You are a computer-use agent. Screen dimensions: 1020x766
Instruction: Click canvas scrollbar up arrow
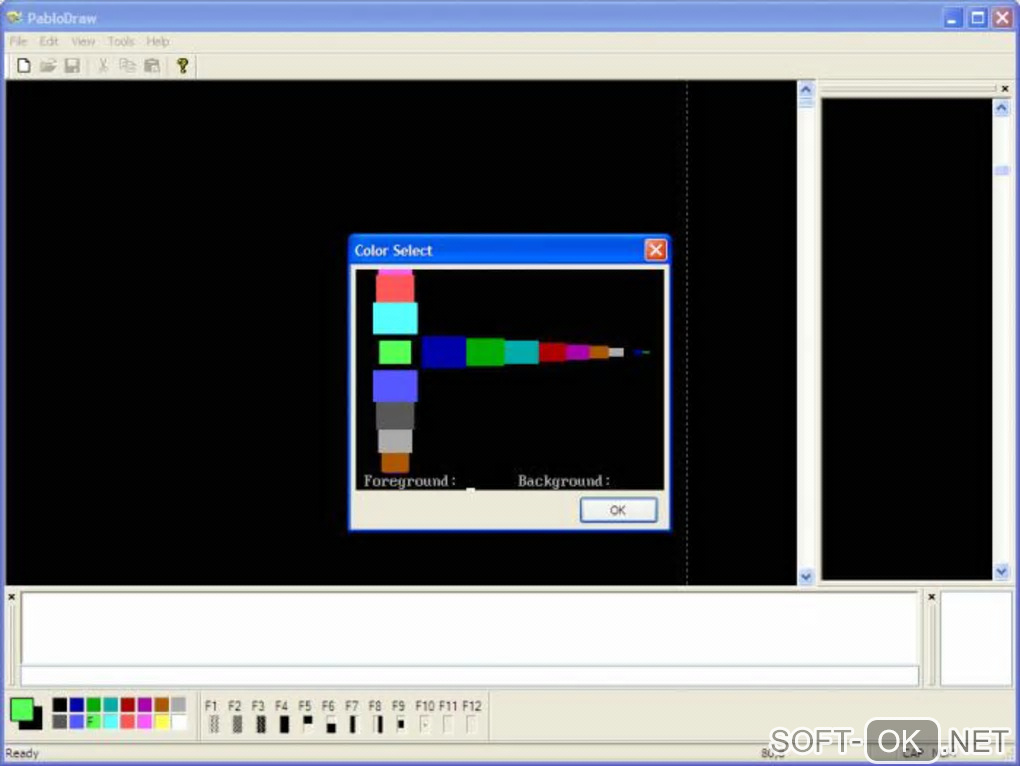[806, 89]
